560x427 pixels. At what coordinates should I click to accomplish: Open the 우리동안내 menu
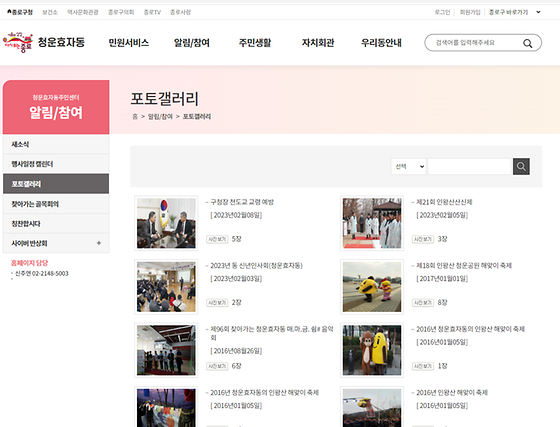(x=381, y=43)
